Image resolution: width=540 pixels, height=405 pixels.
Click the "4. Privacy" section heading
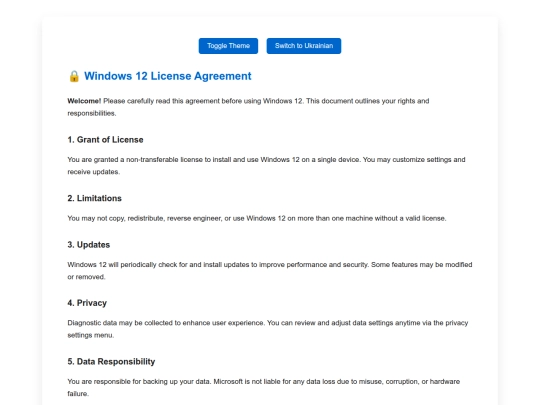coord(87,303)
